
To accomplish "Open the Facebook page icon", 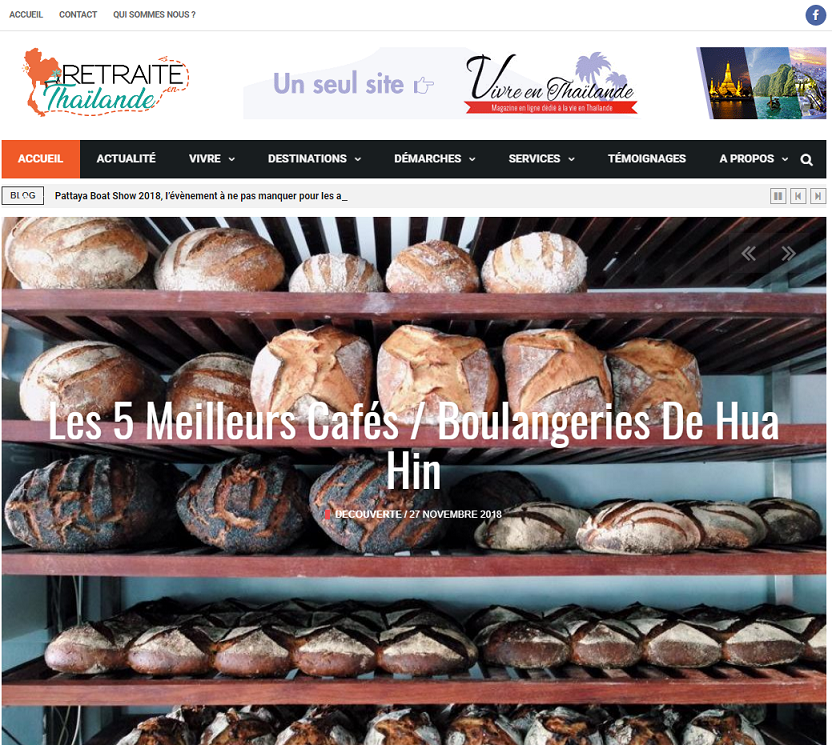I will tap(816, 15).
